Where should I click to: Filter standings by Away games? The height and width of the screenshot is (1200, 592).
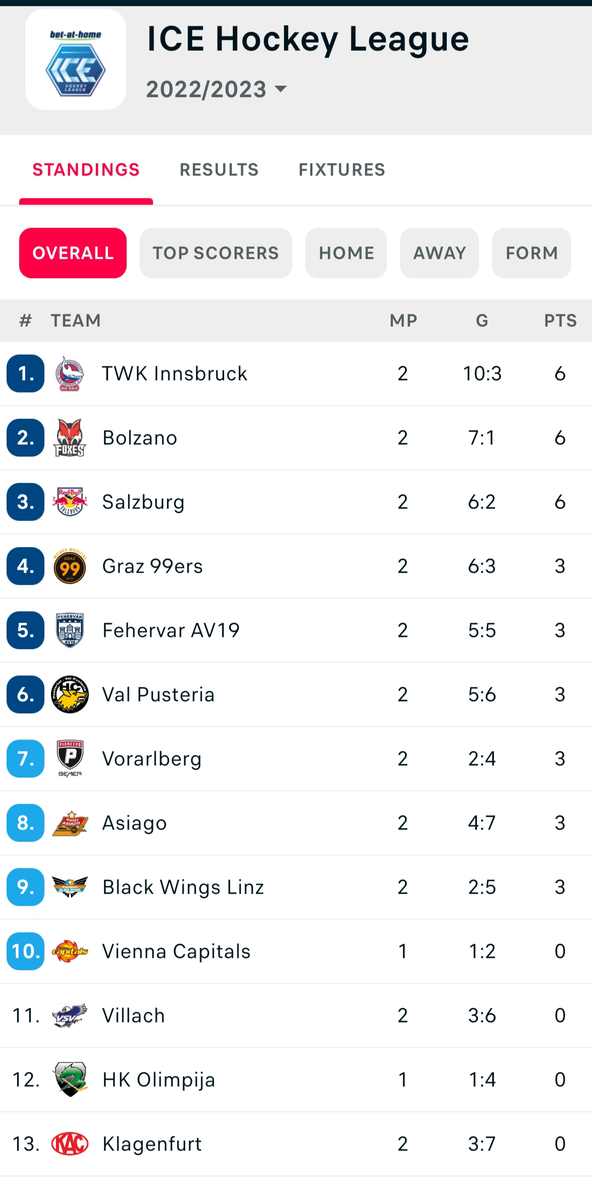440,253
